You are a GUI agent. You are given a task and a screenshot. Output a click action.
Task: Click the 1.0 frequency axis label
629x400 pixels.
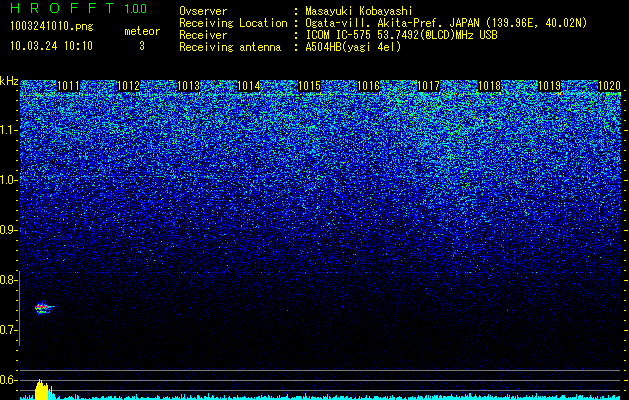click(8, 180)
